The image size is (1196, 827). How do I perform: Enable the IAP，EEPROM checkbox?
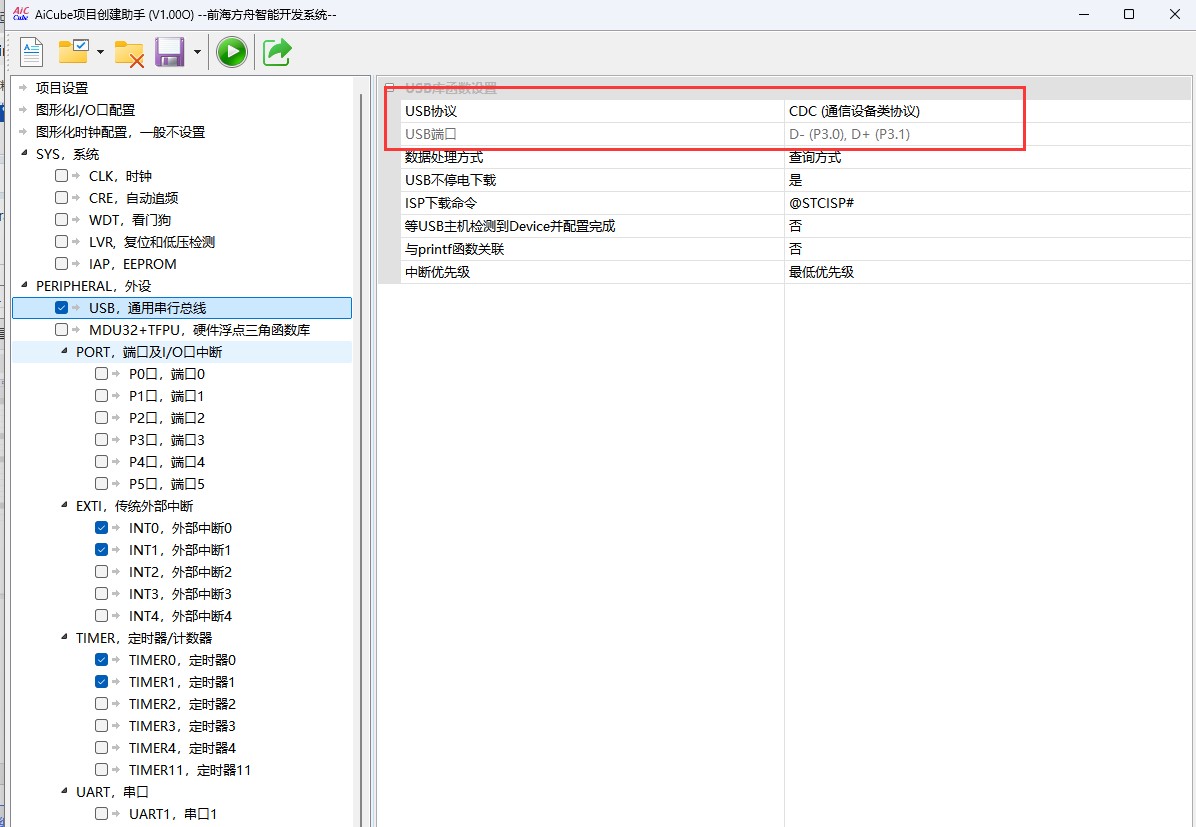tap(61, 264)
